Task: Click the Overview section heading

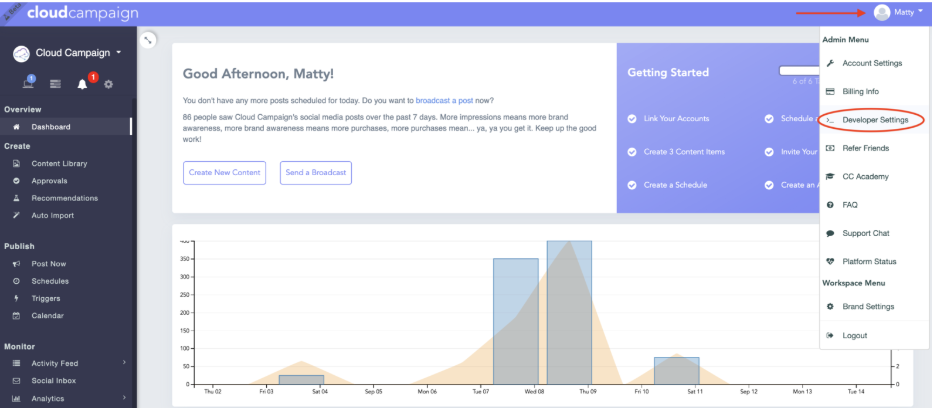Action: (23, 109)
